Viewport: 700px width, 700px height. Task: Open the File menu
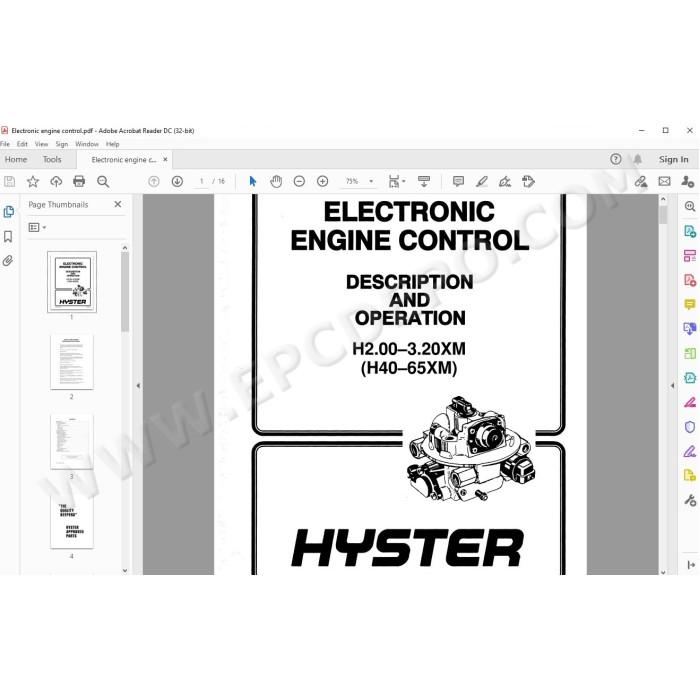pyautogui.click(x=5, y=144)
